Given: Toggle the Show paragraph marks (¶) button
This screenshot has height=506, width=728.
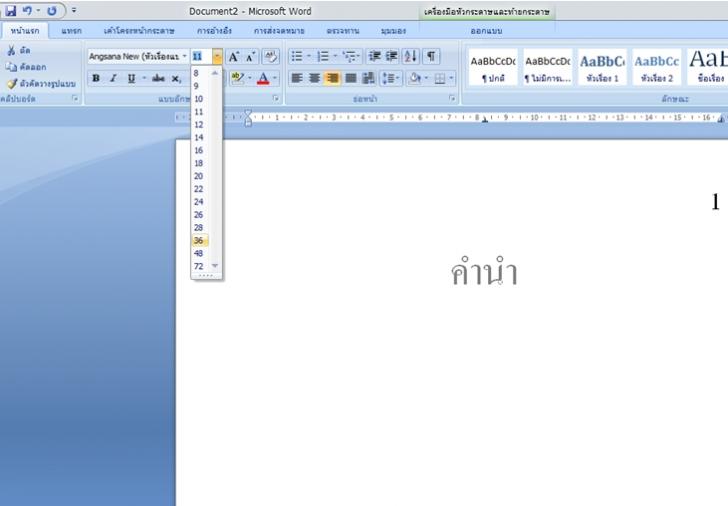Looking at the screenshot, I should point(431,57).
